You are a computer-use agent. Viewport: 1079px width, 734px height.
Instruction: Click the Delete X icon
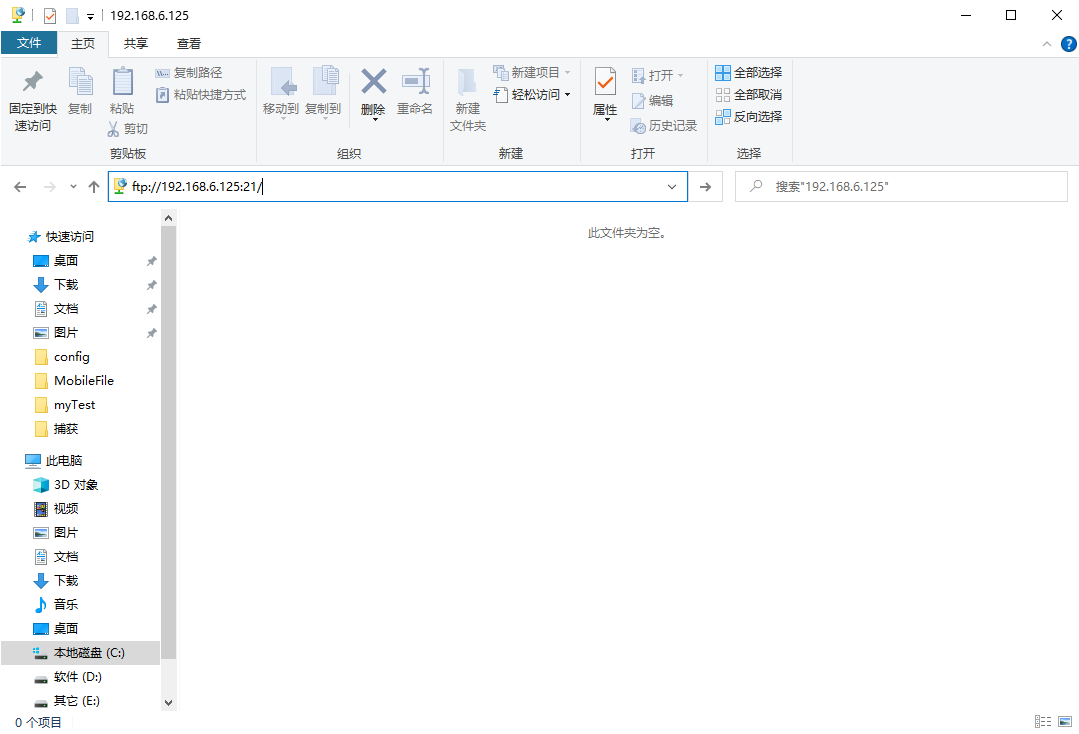[x=374, y=81]
